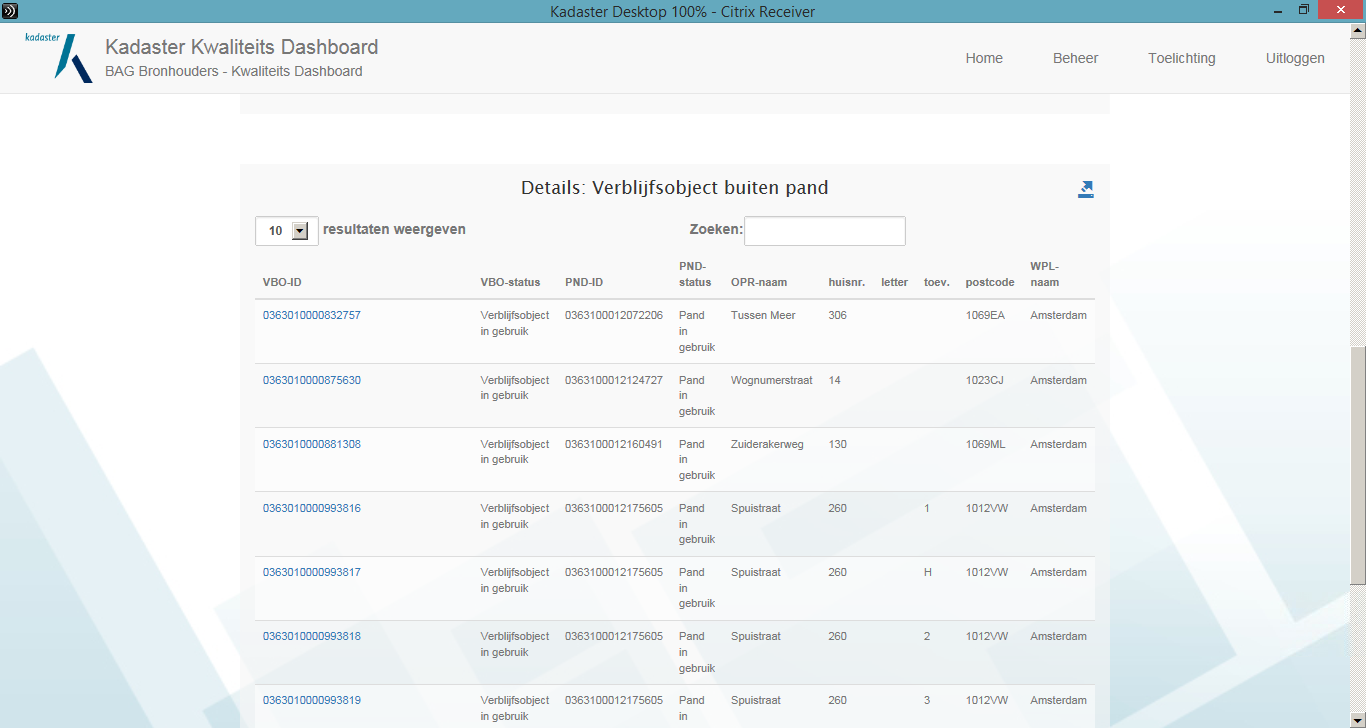Open the Home menu item
Screen dimensions: 1366x728
click(984, 58)
